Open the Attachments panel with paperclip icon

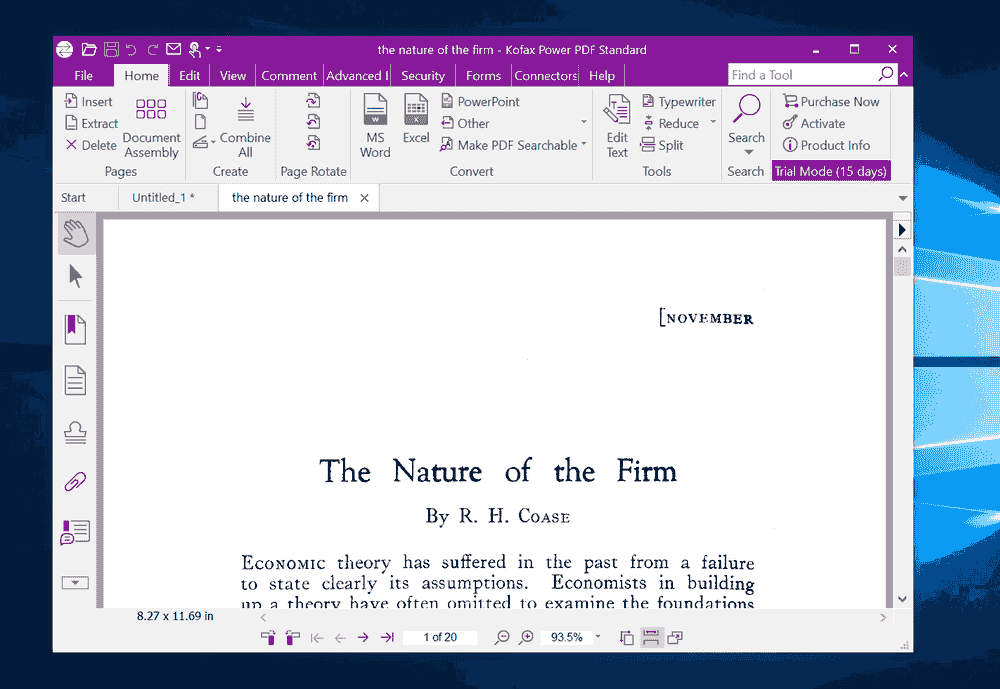point(75,481)
